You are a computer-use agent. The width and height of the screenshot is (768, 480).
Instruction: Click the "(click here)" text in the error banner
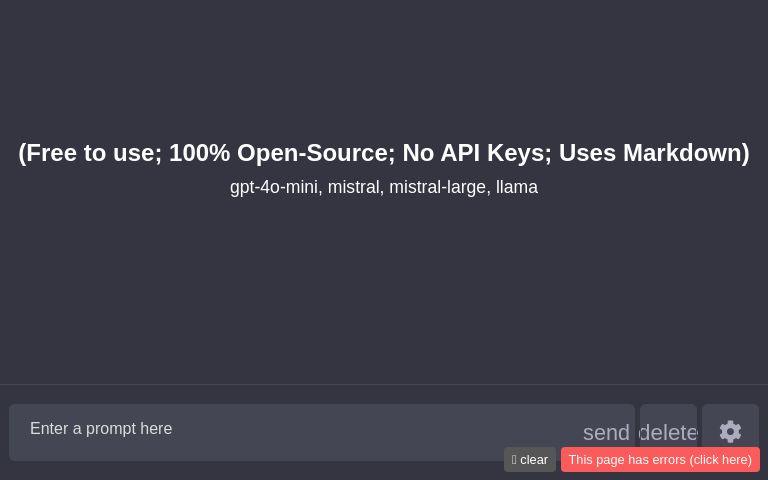pos(720,460)
